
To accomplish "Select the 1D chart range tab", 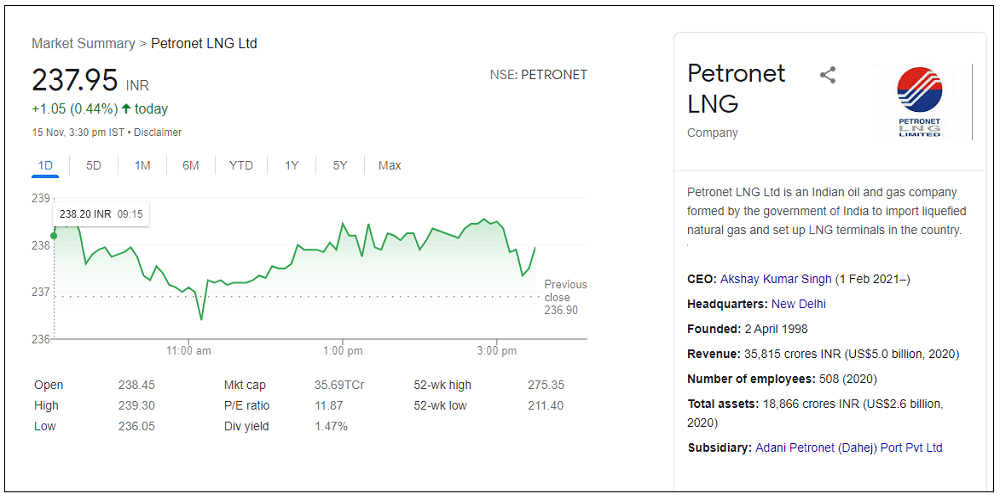I will click(x=45, y=166).
